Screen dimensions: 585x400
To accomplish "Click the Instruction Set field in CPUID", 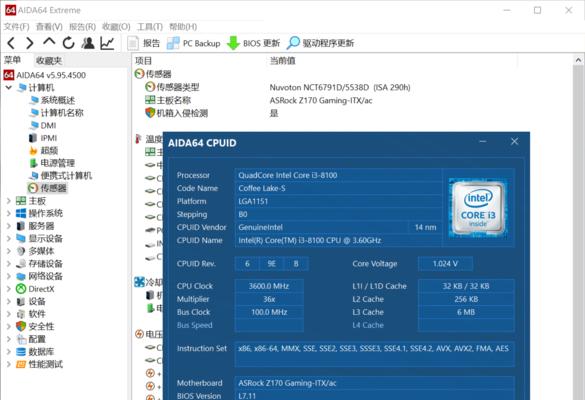I will pos(375,354).
